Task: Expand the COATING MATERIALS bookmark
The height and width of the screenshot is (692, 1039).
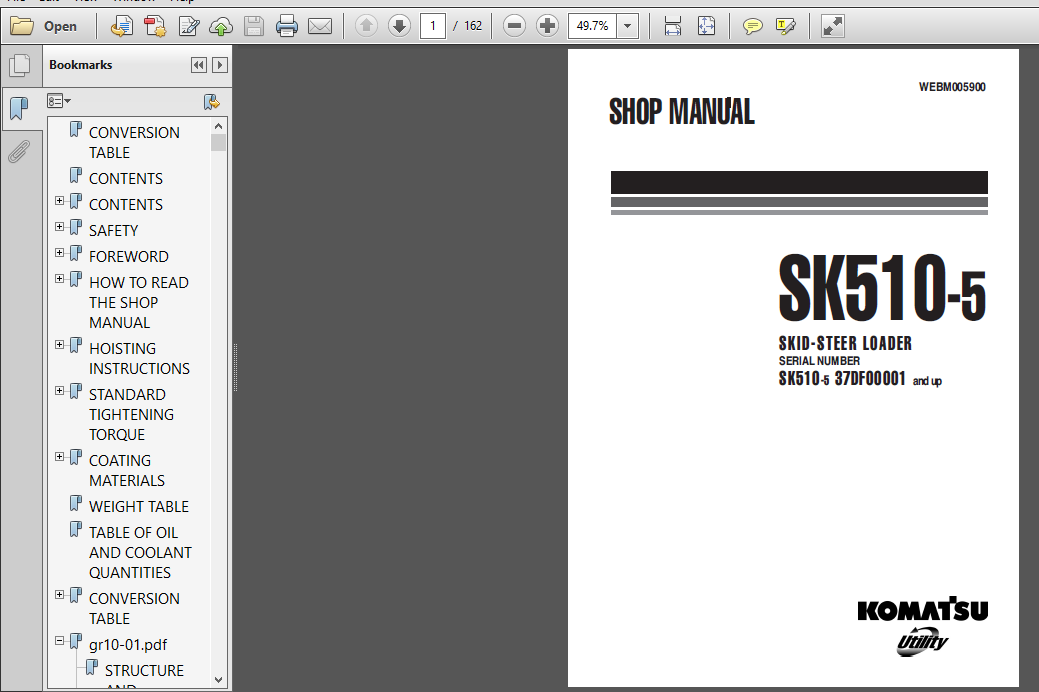Action: pos(60,457)
